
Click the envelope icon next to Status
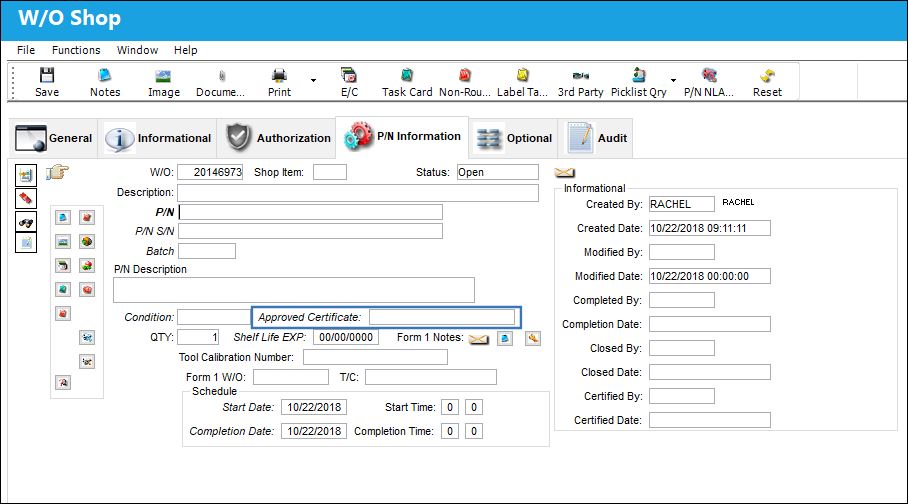[x=564, y=173]
